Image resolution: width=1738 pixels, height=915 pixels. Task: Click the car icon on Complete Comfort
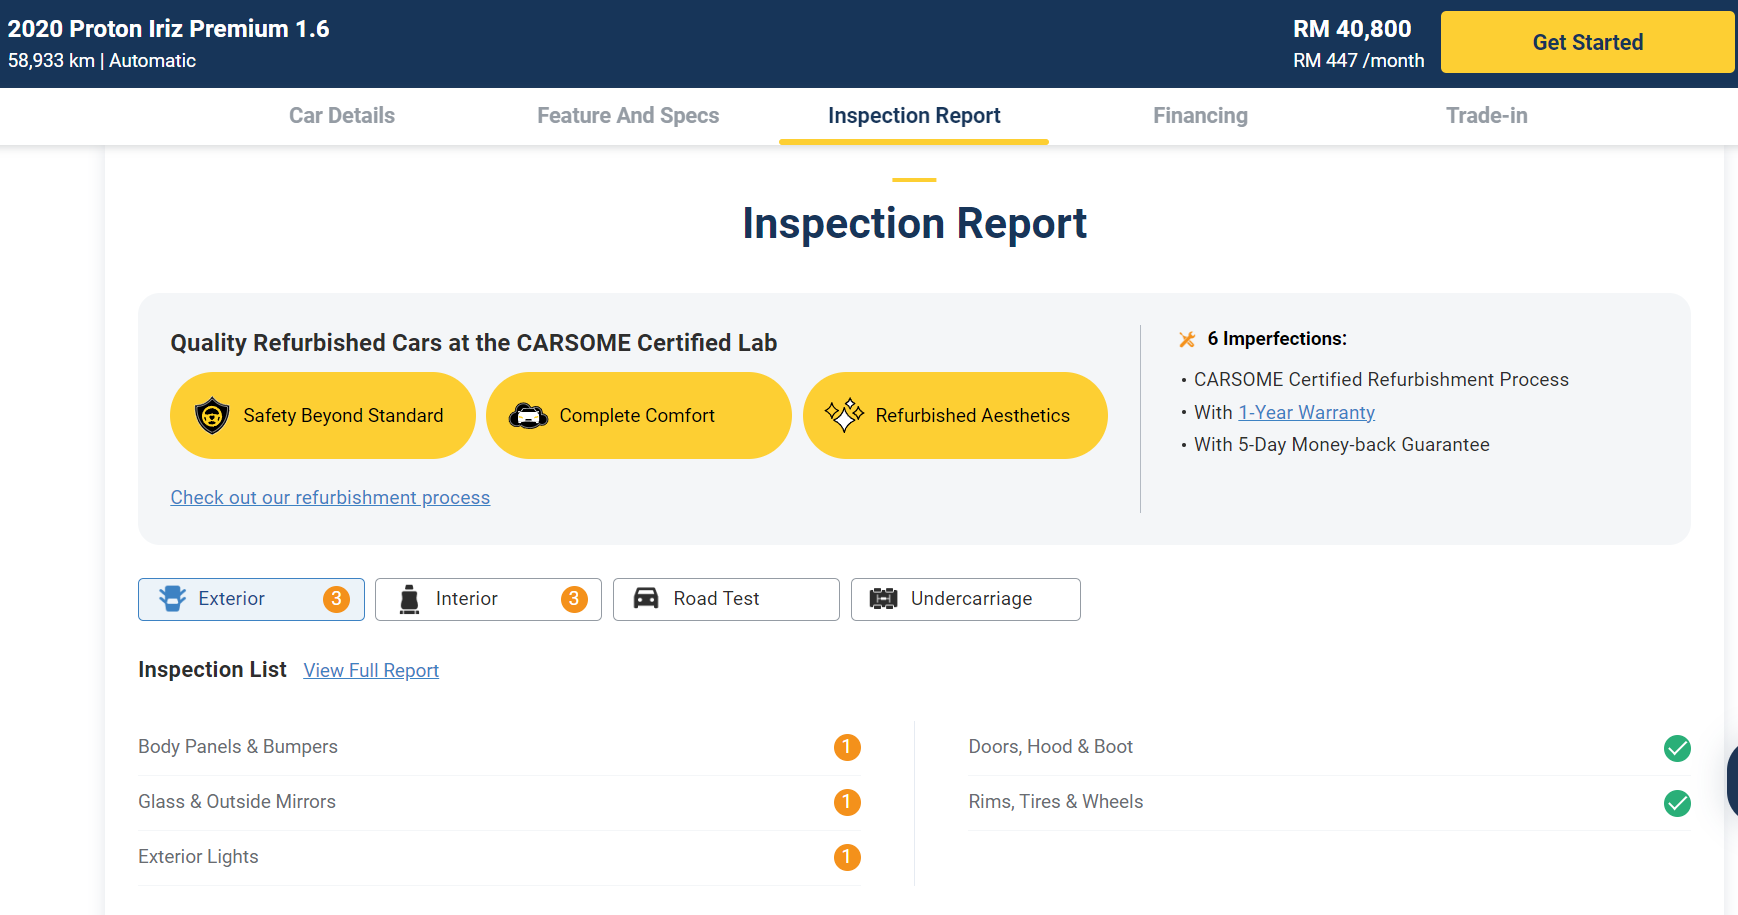528,415
